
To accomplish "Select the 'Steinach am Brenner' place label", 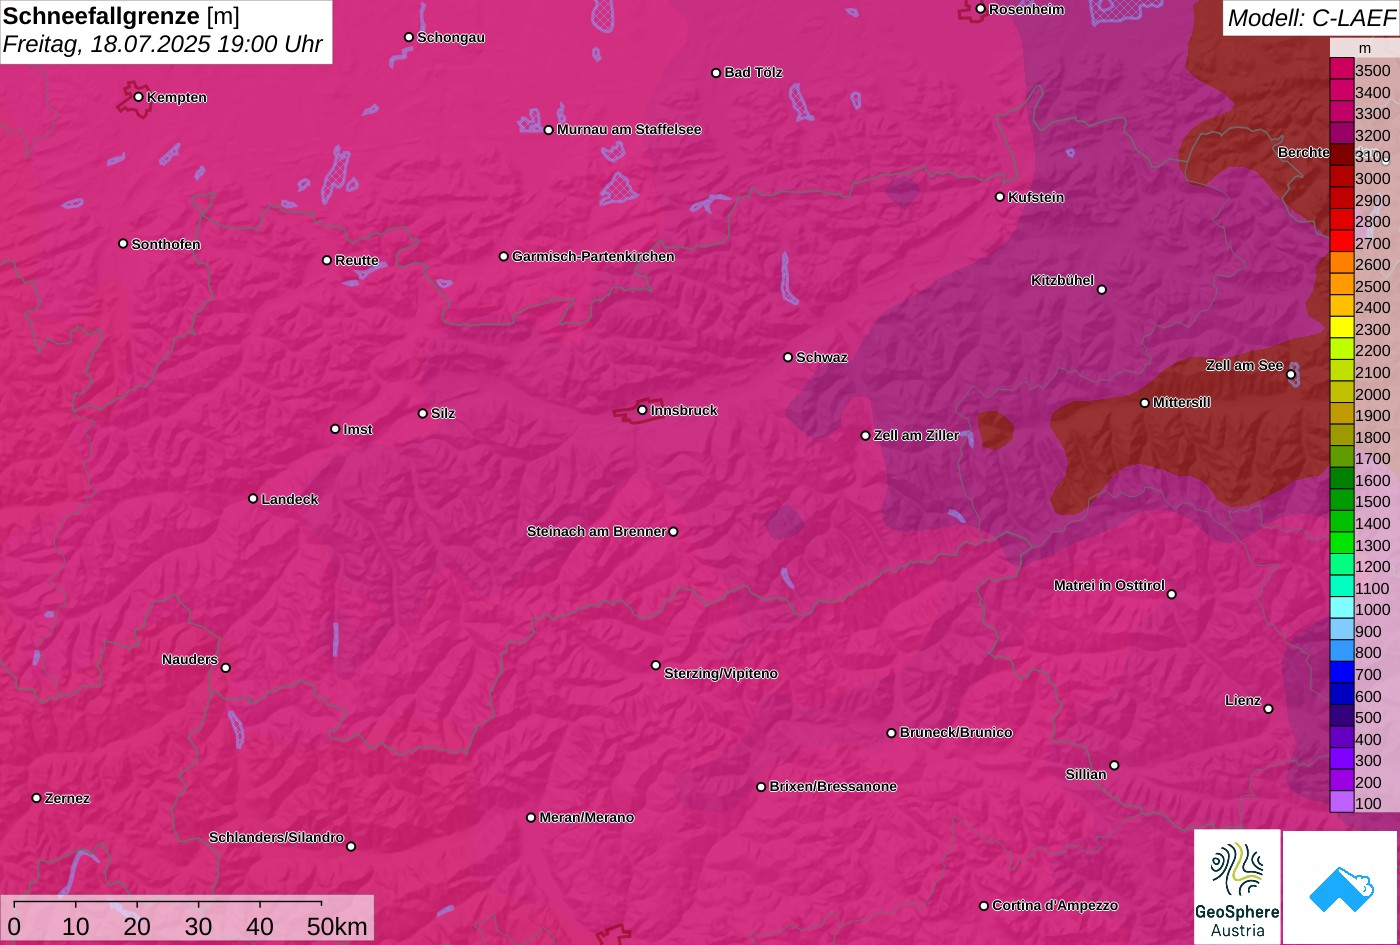I will 596,531.
